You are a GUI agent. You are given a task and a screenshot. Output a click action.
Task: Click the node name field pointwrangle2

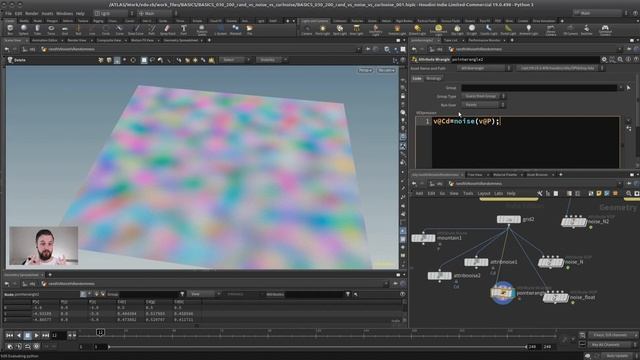point(526,60)
